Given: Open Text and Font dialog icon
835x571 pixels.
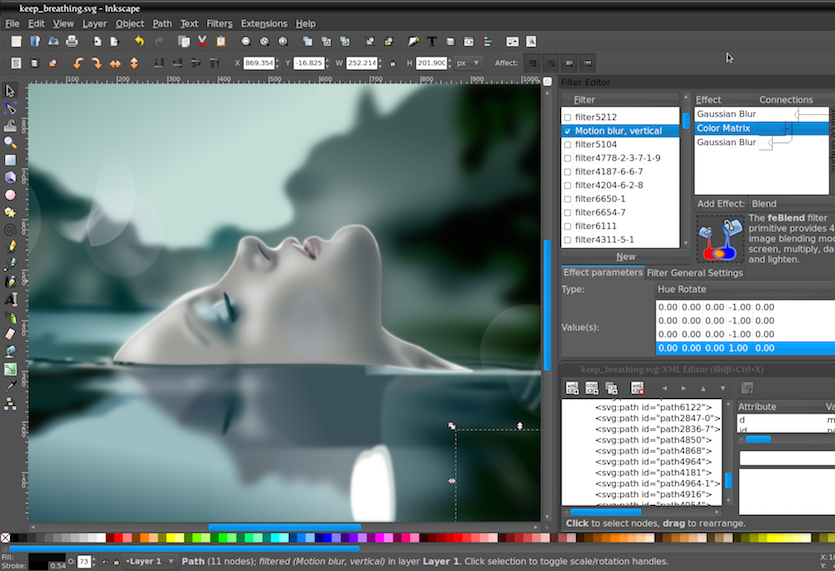Looking at the screenshot, I should (x=432, y=42).
